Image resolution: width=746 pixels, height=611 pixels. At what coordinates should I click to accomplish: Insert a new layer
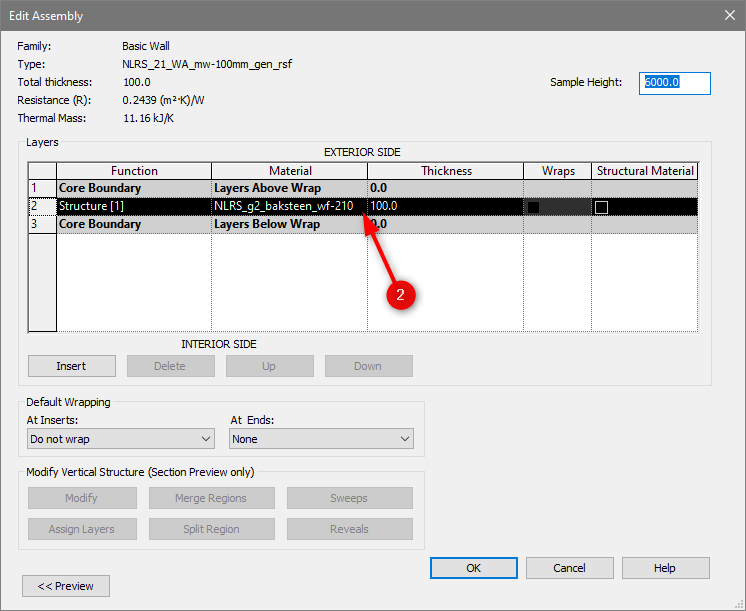(71, 366)
